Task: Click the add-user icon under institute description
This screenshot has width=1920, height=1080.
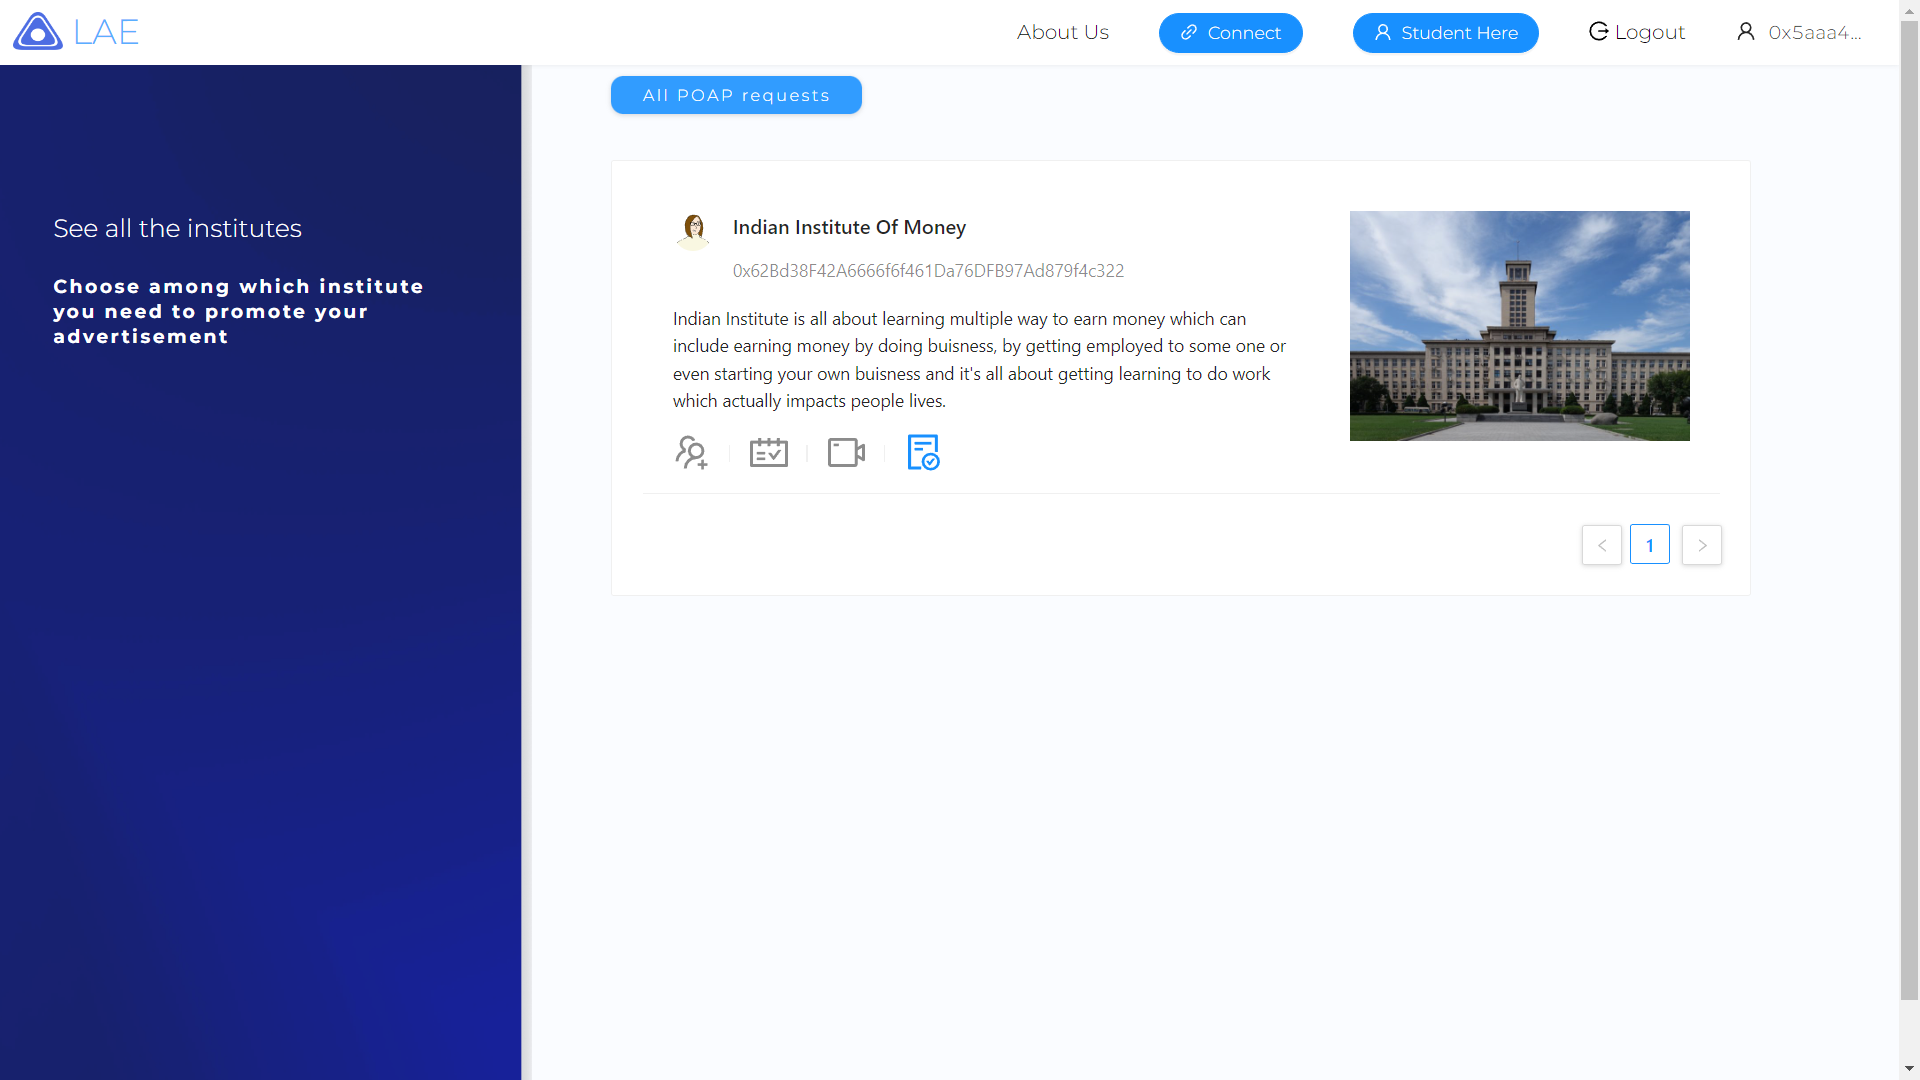Action: (691, 453)
